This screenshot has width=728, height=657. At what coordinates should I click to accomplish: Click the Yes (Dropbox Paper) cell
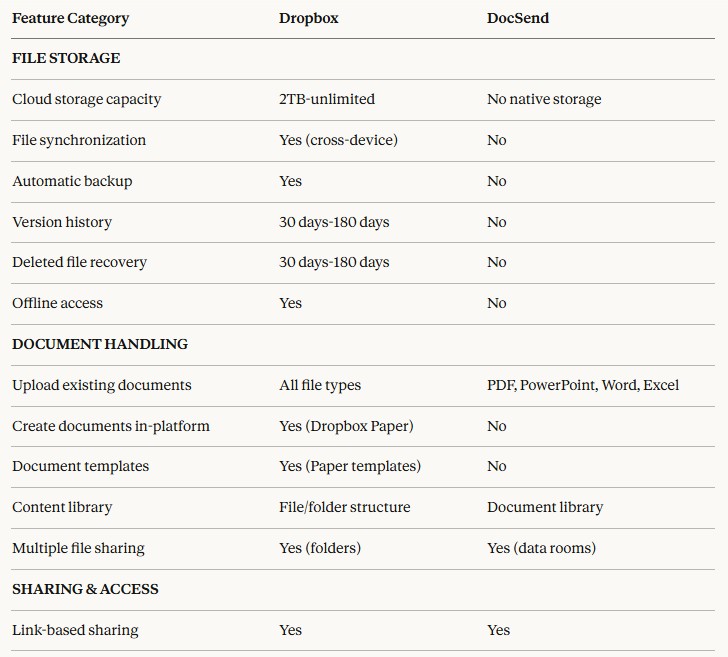(346, 426)
